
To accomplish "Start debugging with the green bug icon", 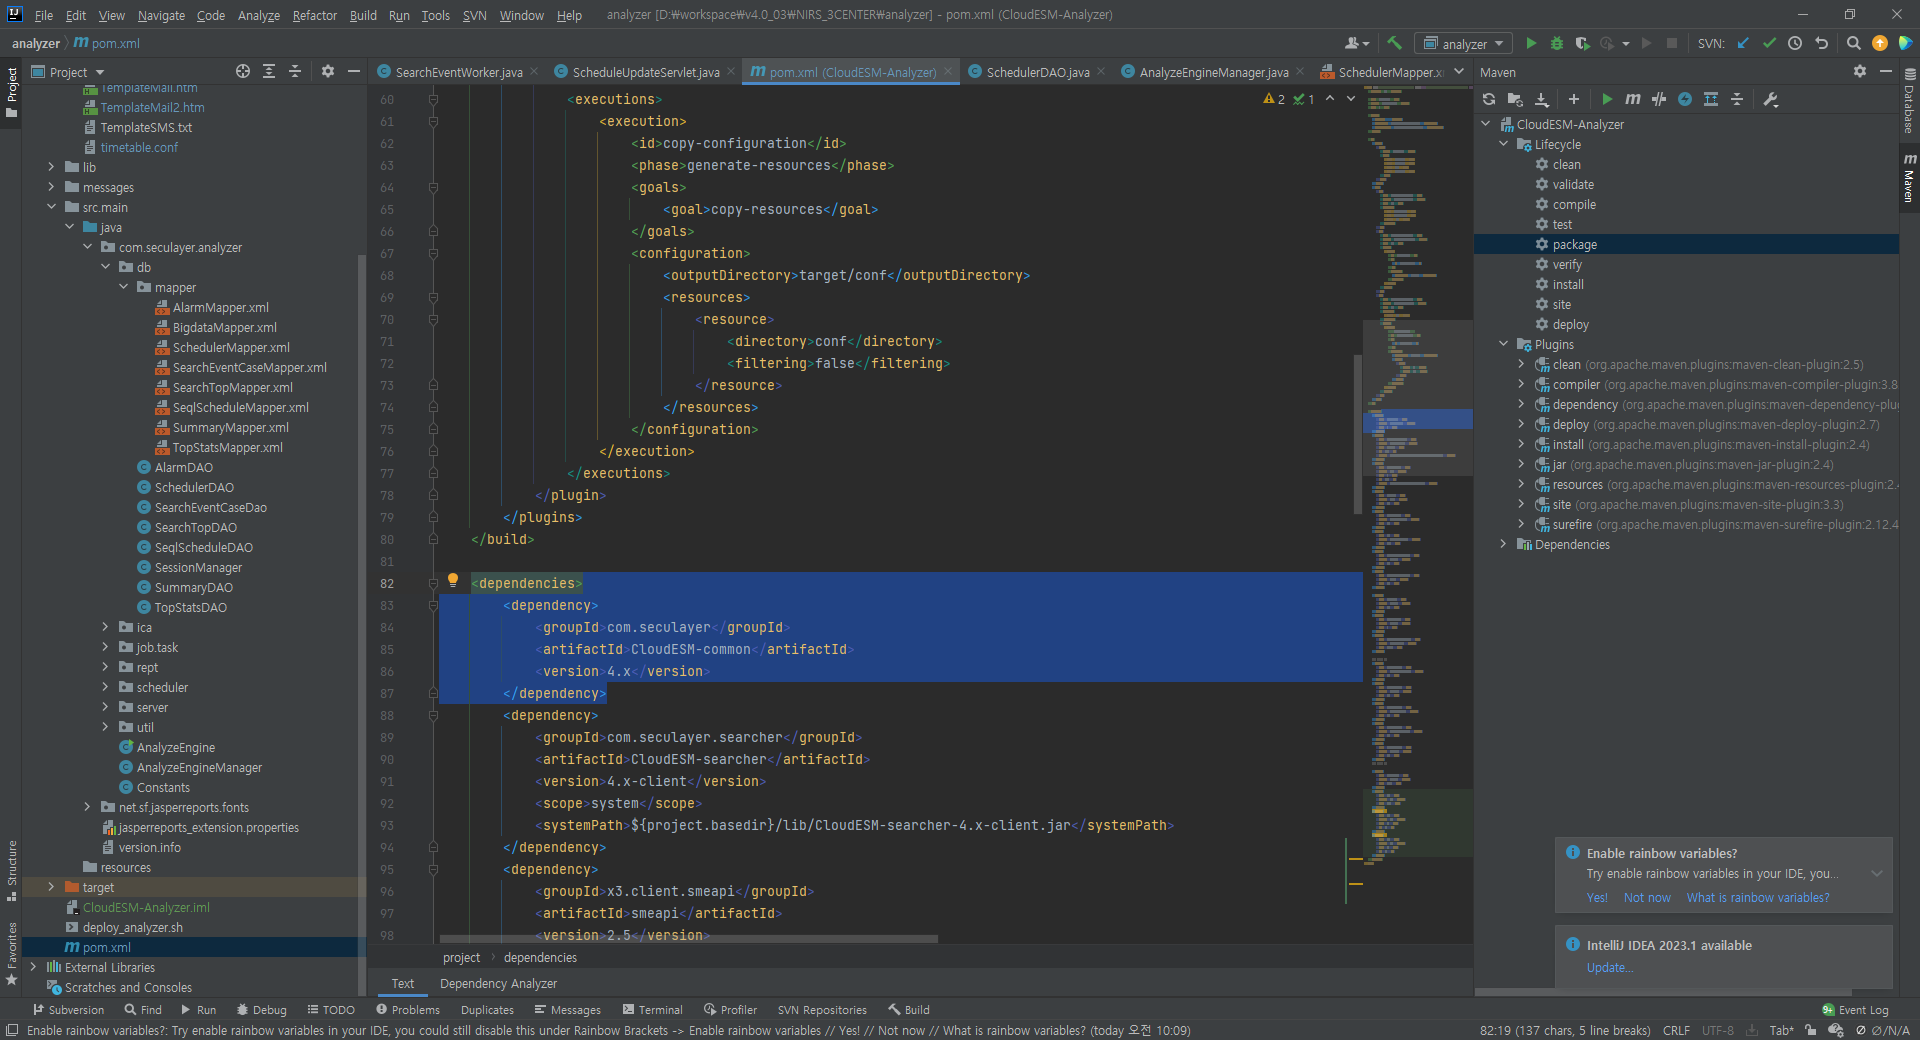I will [x=1557, y=43].
